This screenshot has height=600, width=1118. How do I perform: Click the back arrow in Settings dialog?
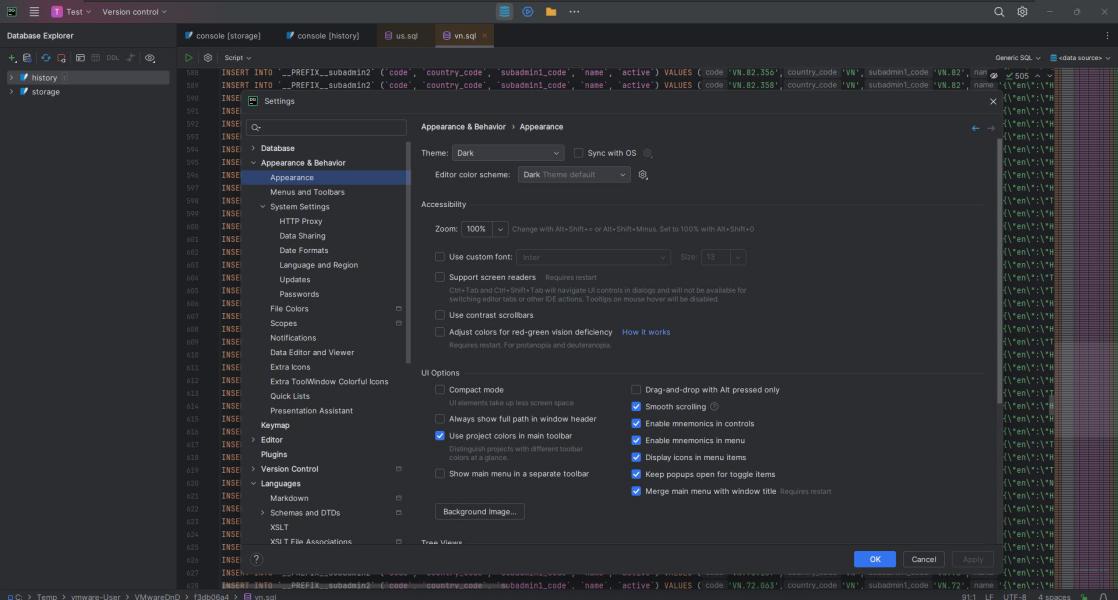point(976,128)
